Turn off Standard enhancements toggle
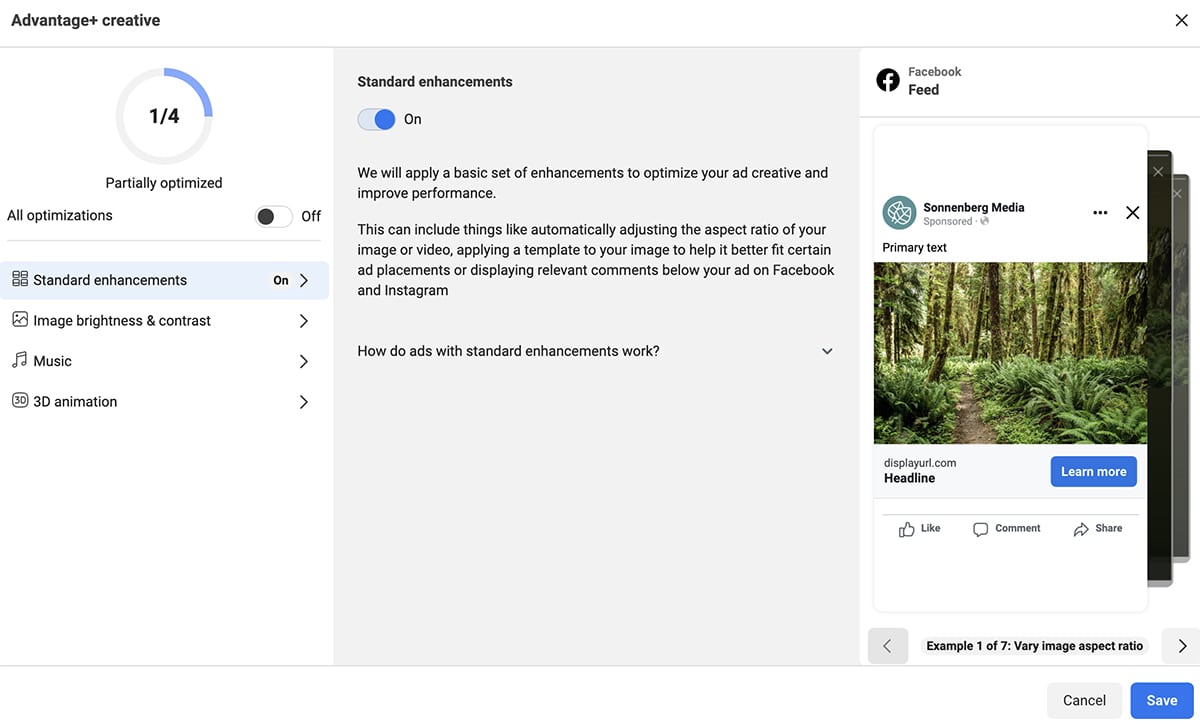 point(377,119)
